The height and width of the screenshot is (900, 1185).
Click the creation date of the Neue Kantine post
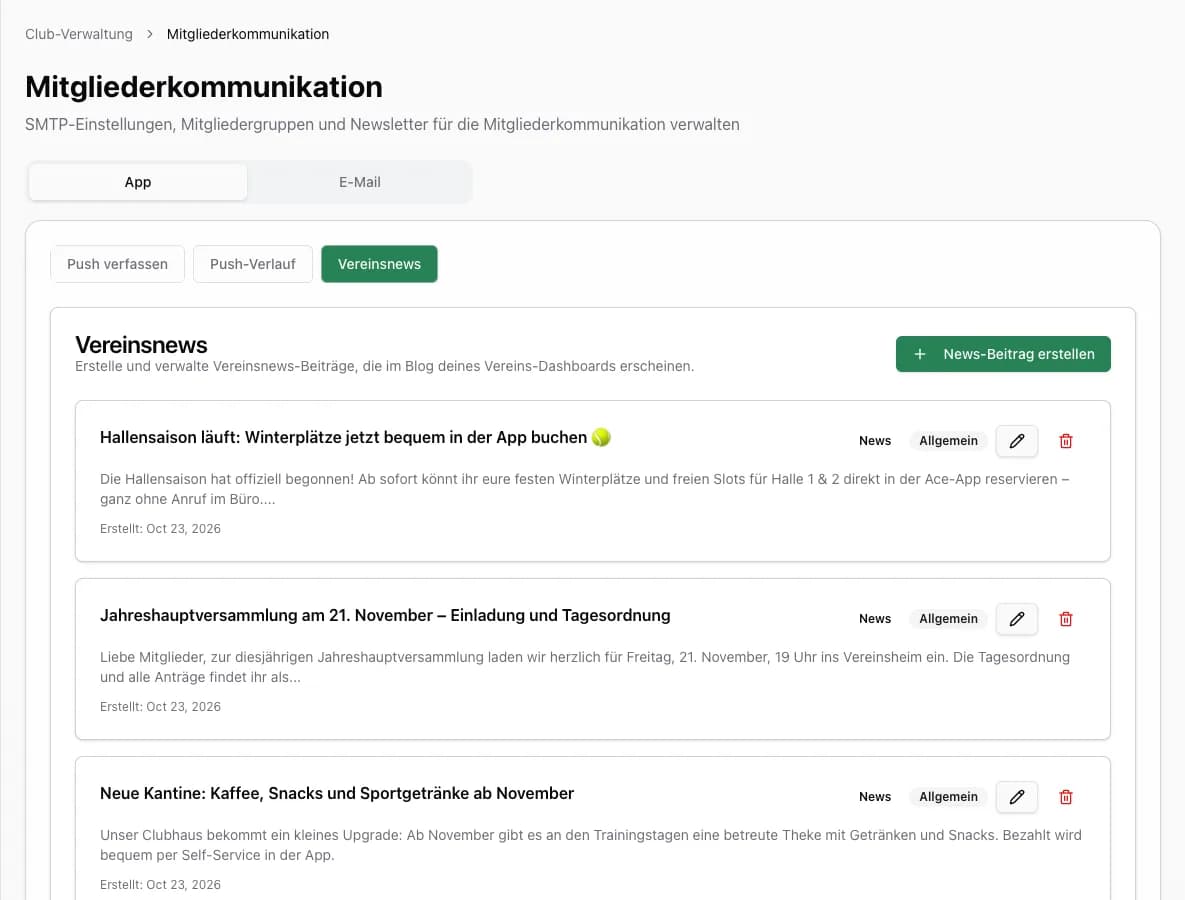coord(160,885)
